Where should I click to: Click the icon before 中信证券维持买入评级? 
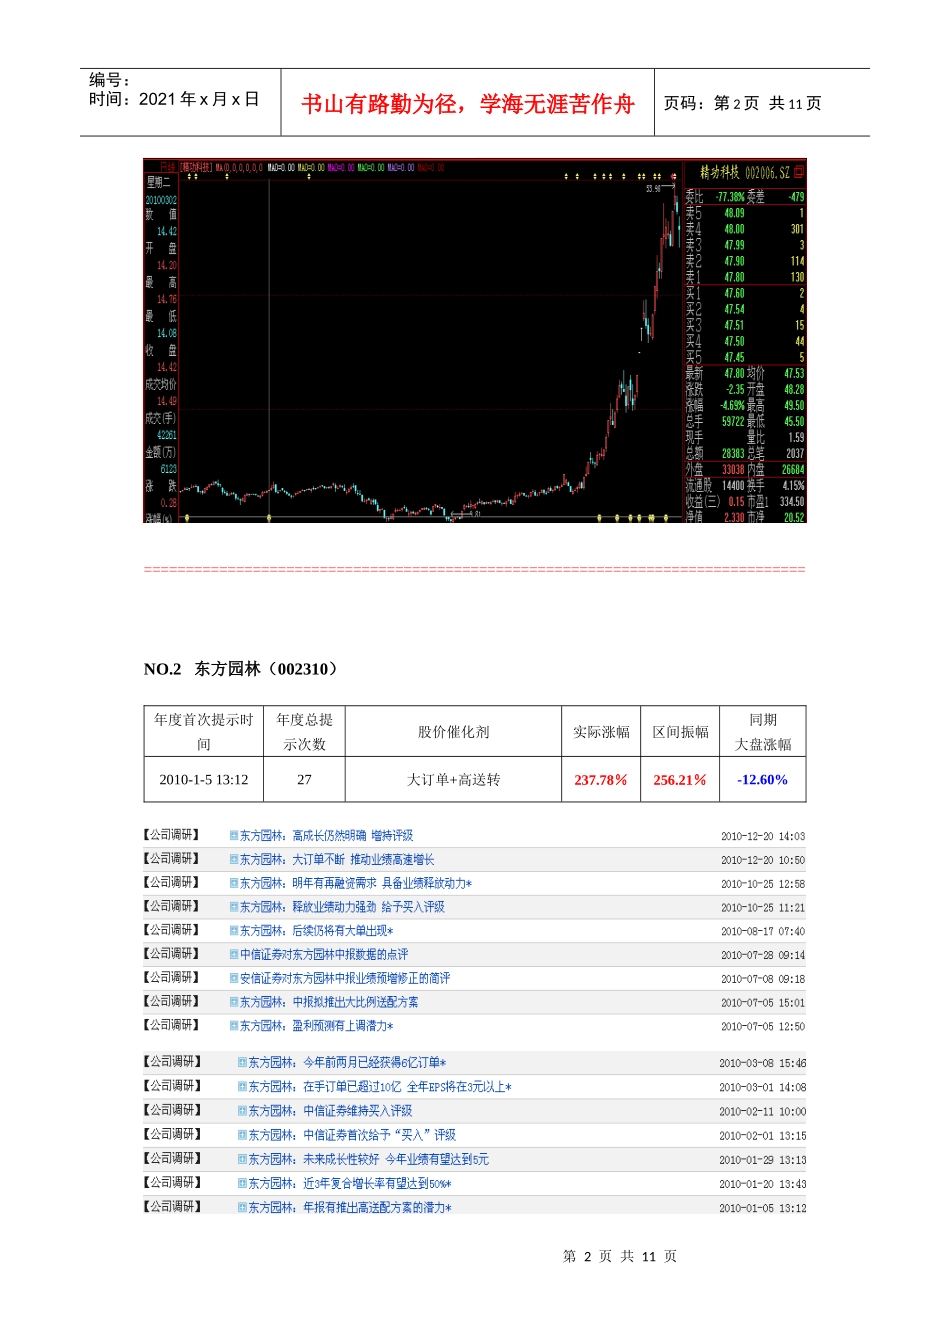coord(242,1111)
